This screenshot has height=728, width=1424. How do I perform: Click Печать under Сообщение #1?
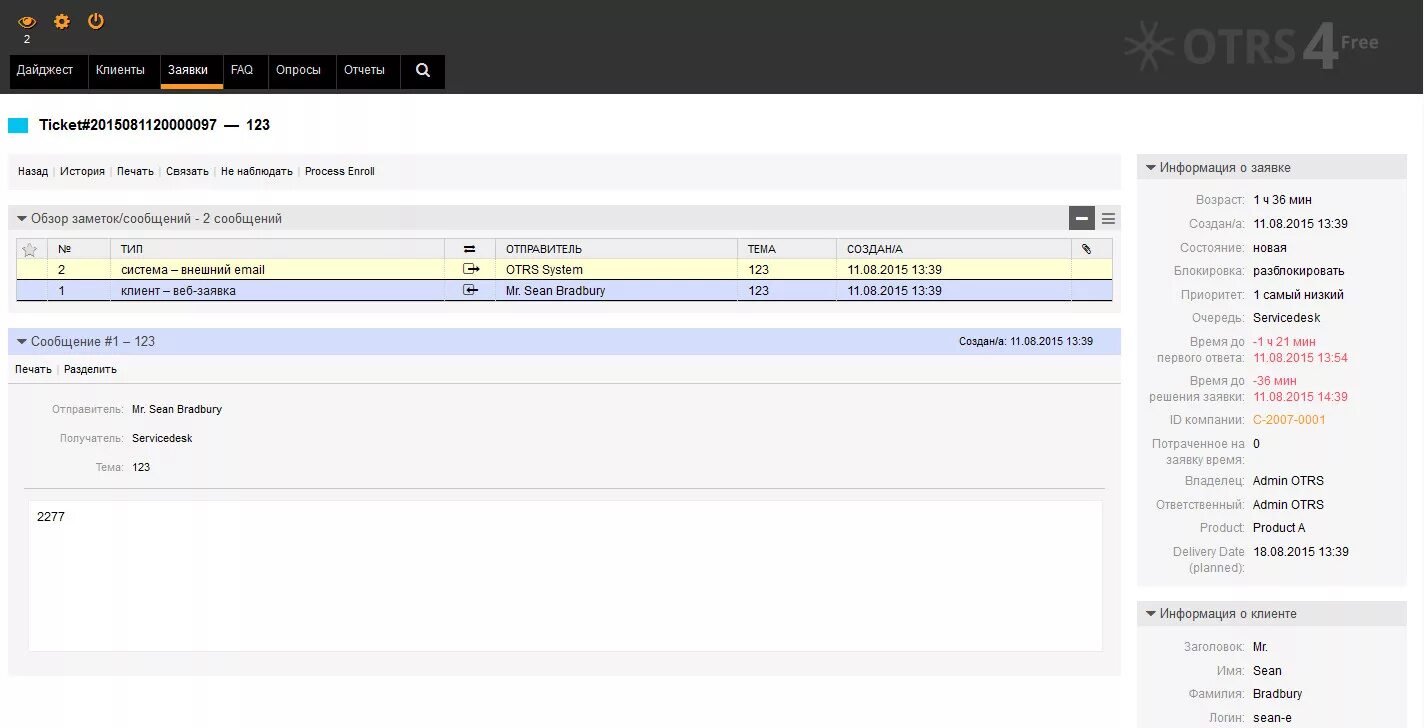(x=33, y=370)
